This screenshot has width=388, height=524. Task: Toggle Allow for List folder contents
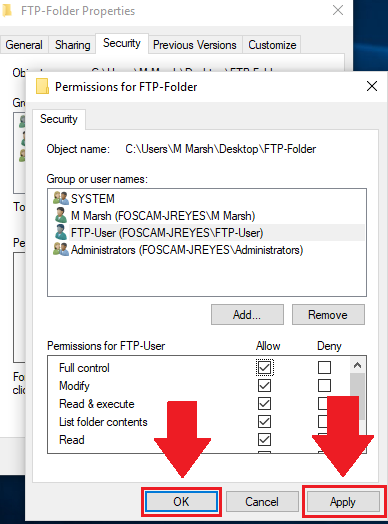(x=264, y=422)
